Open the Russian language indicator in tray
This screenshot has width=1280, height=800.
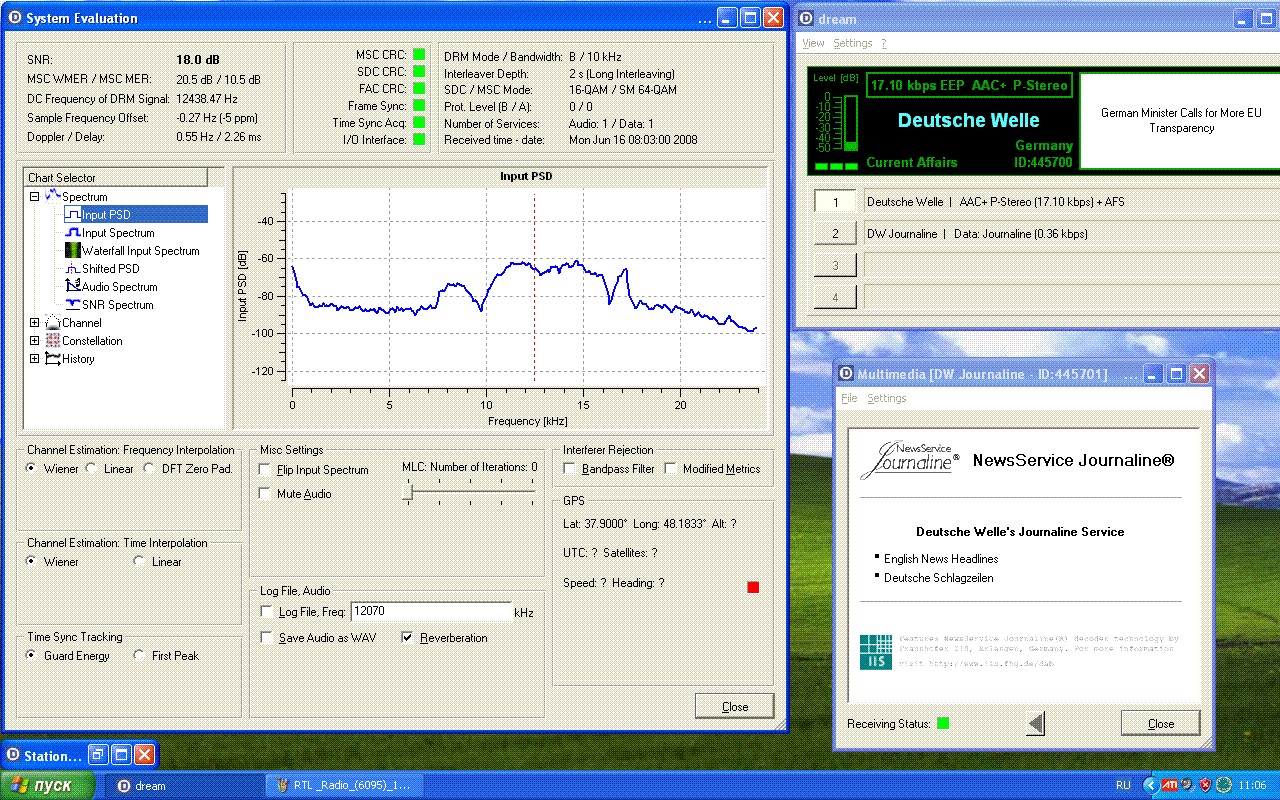pos(1123,785)
